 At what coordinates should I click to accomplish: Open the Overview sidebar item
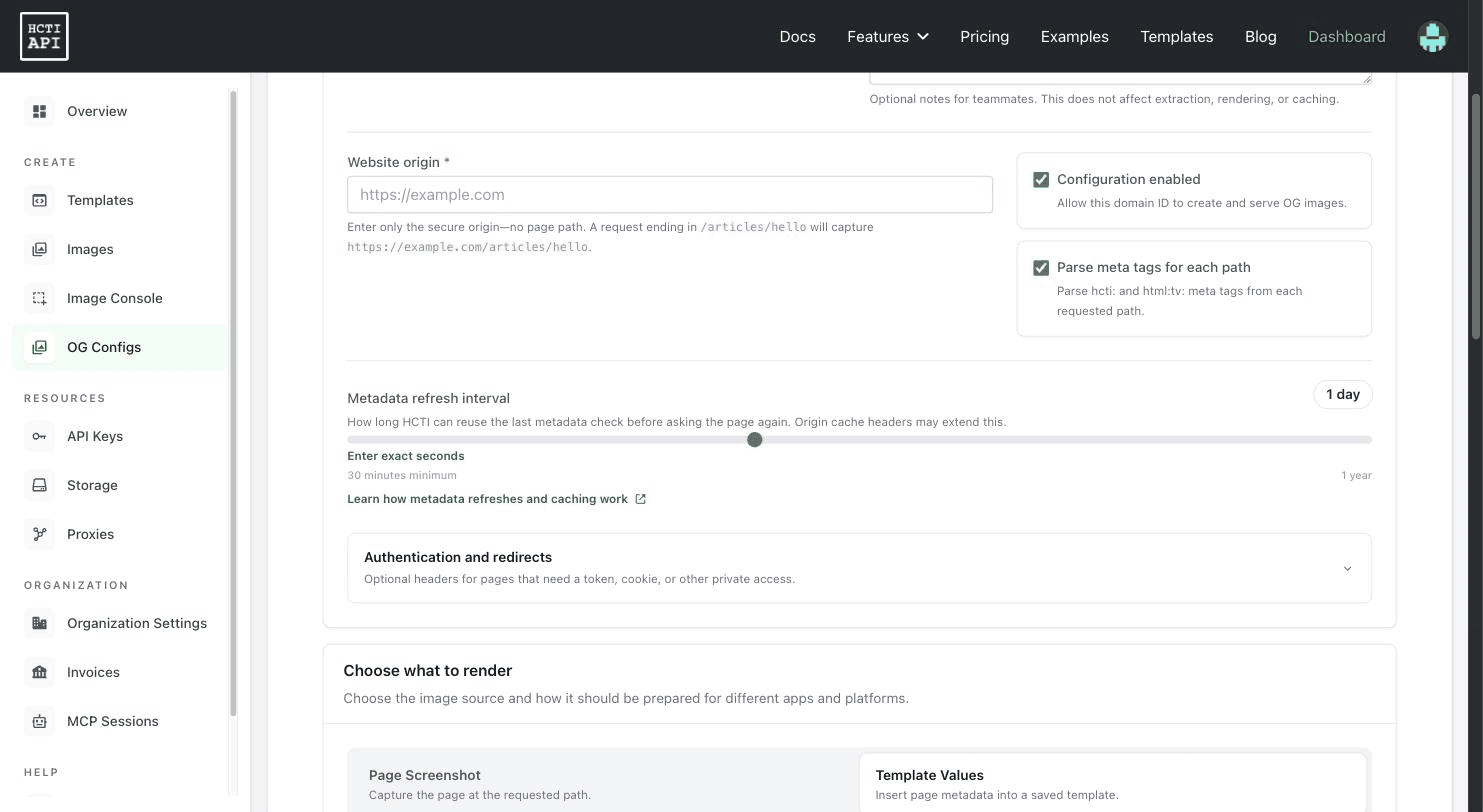[x=119, y=111]
